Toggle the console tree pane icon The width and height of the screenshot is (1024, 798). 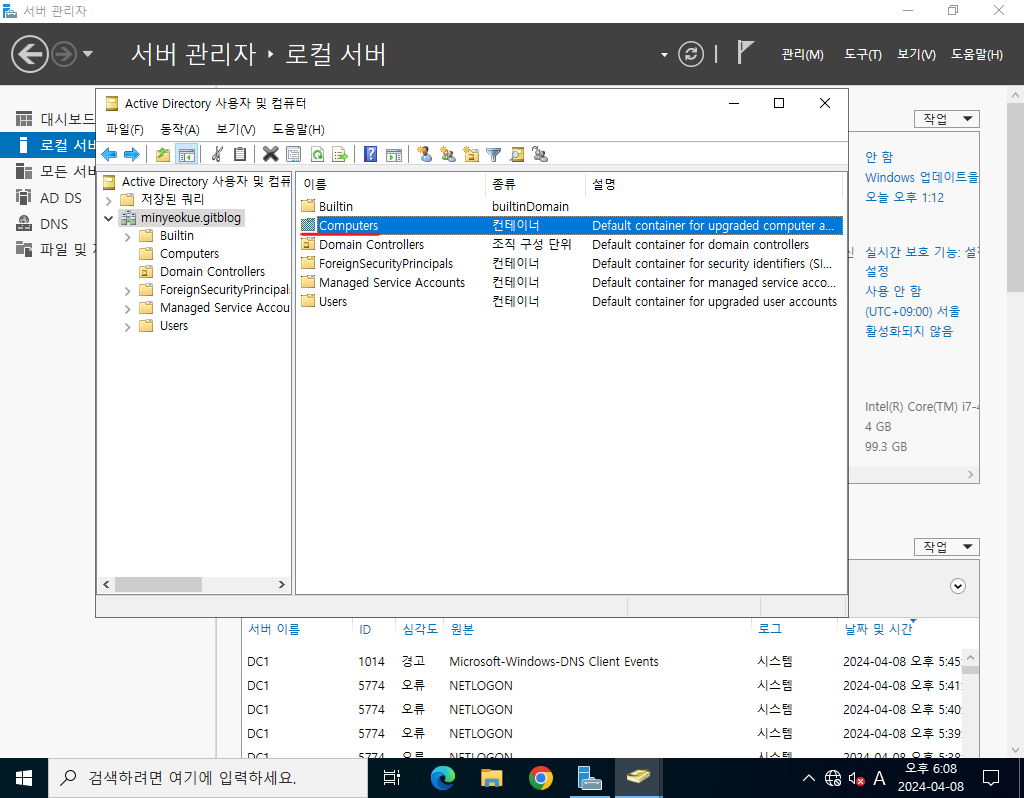pyautogui.click(x=187, y=155)
